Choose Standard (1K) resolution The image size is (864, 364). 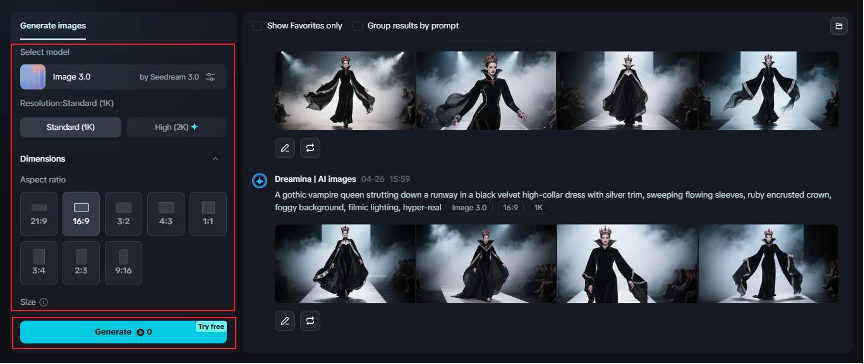click(71, 127)
